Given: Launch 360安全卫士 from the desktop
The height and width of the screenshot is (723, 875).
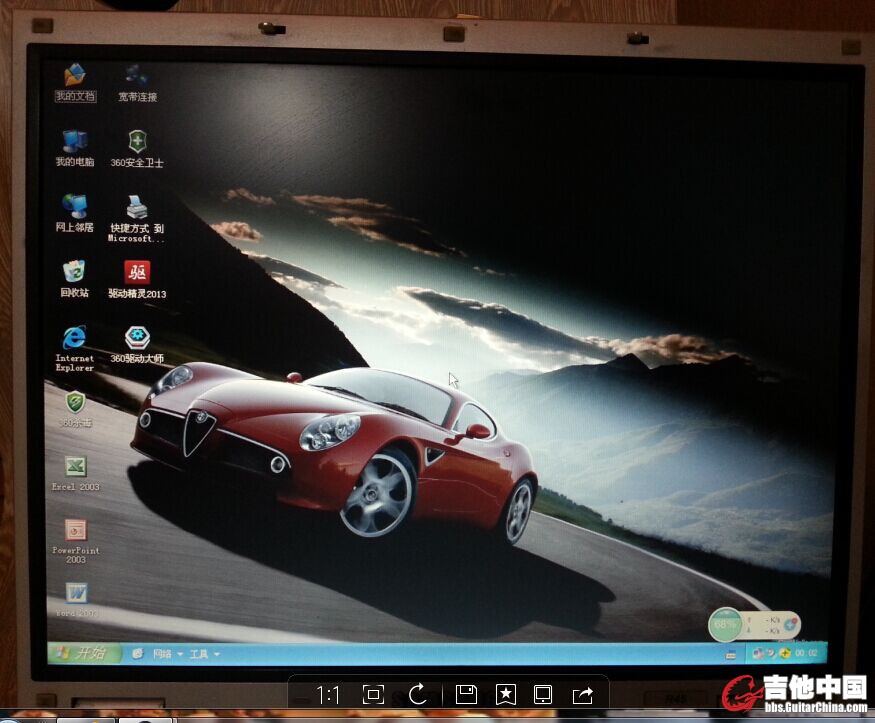Looking at the screenshot, I should click(x=137, y=143).
